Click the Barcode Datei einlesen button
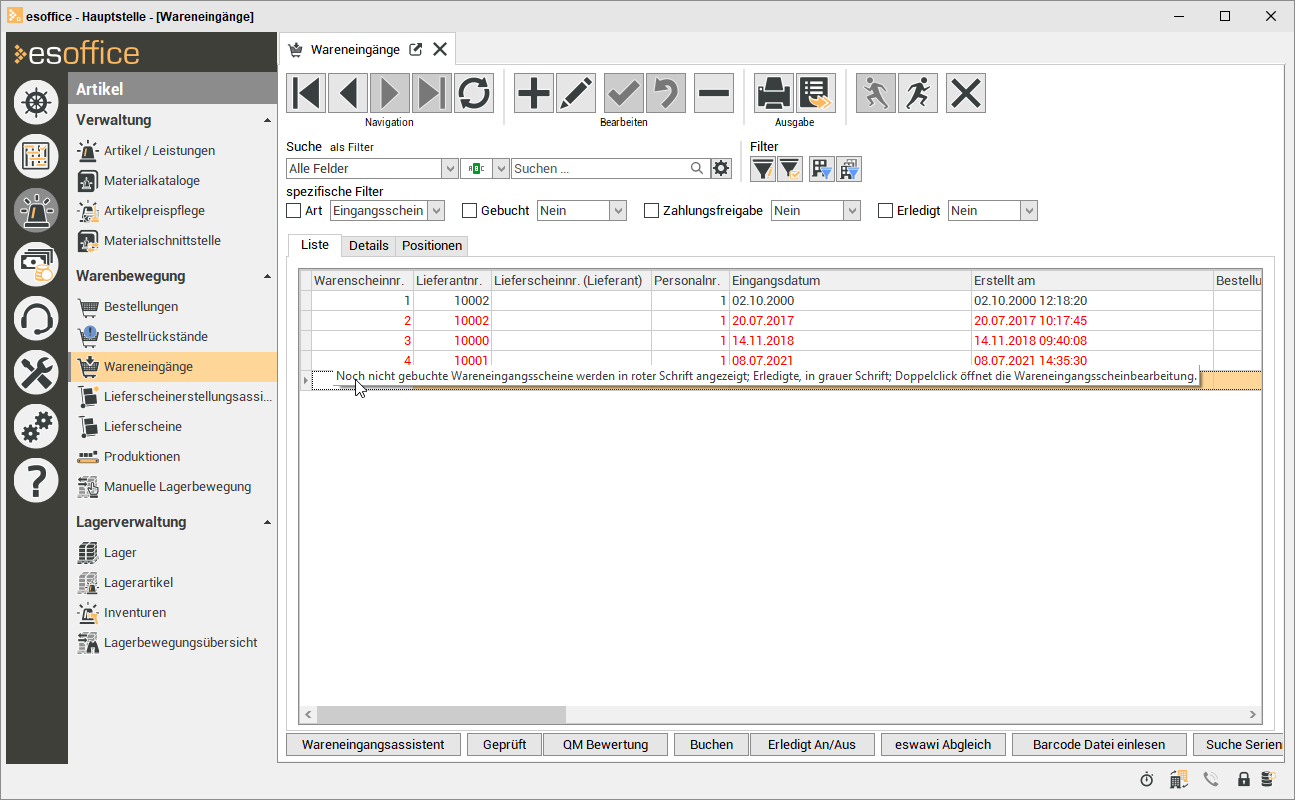The width and height of the screenshot is (1295, 800). pos(1099,745)
